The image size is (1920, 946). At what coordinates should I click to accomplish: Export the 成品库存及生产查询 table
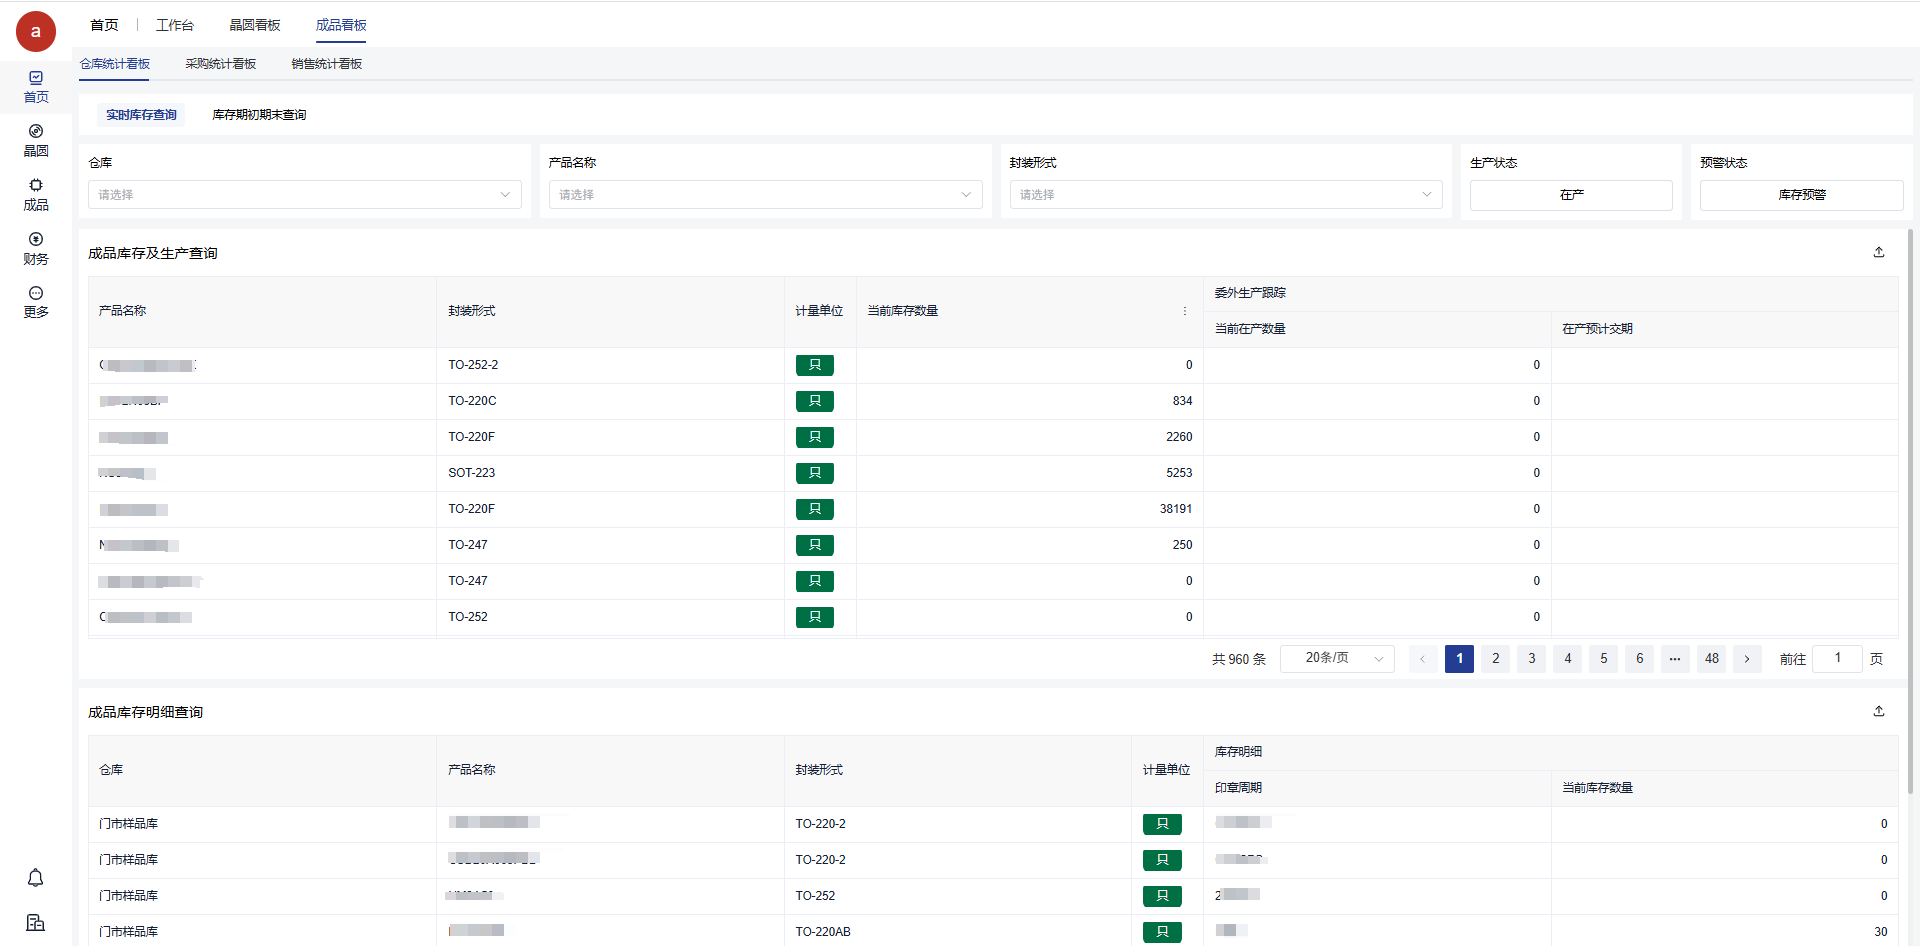[x=1878, y=253]
